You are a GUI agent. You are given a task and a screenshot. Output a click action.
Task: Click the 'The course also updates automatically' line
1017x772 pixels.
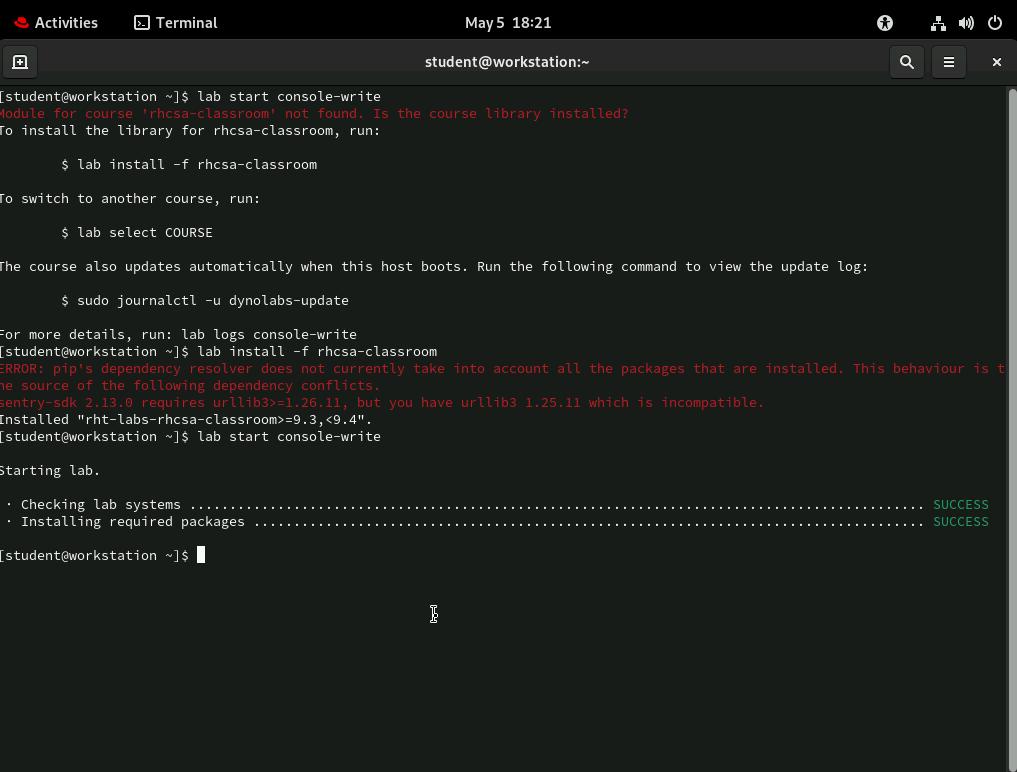click(x=434, y=267)
